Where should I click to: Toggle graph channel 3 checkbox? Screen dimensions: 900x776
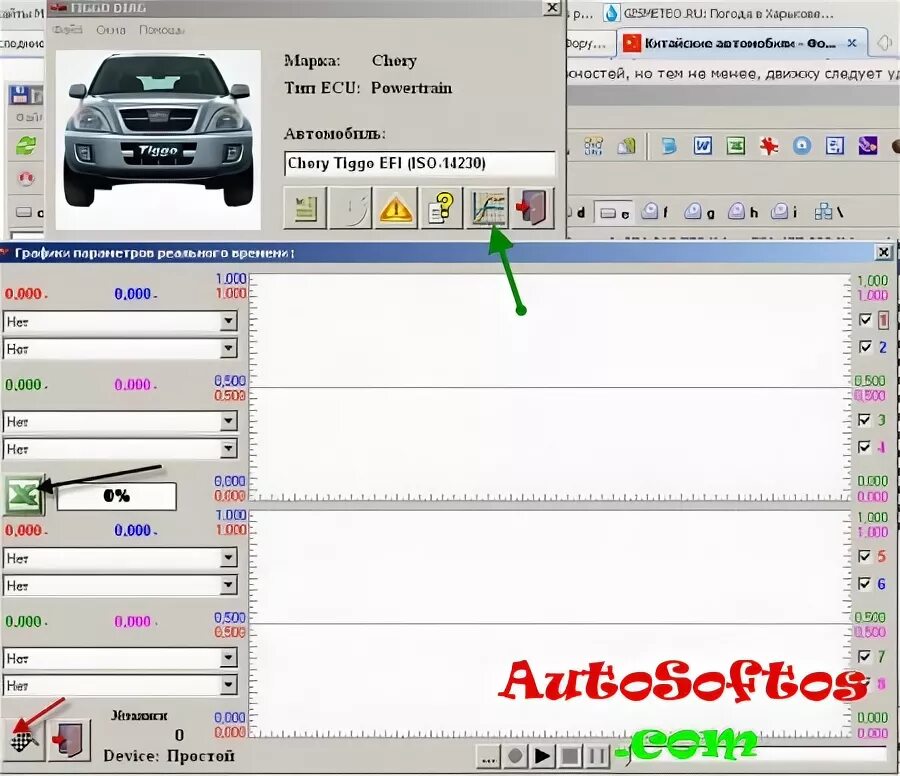click(864, 420)
